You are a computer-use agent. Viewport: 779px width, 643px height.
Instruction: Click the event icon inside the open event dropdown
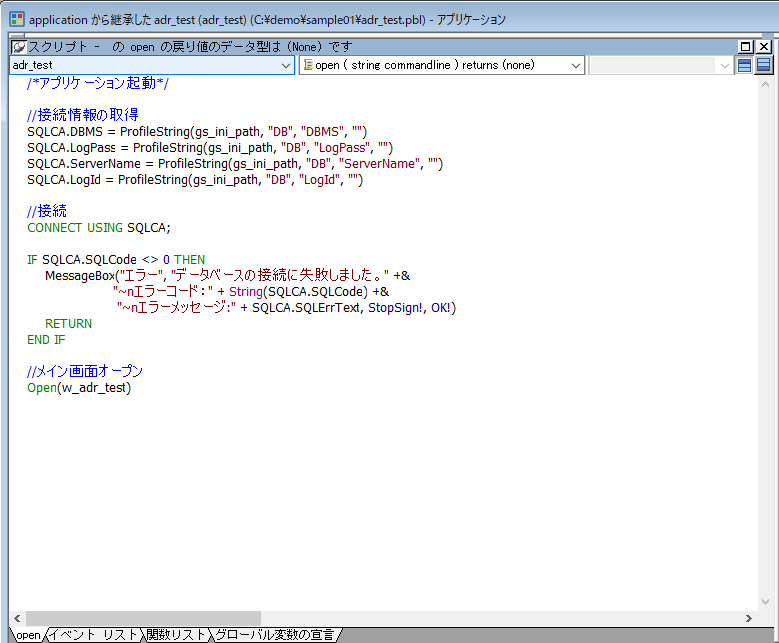click(308, 65)
